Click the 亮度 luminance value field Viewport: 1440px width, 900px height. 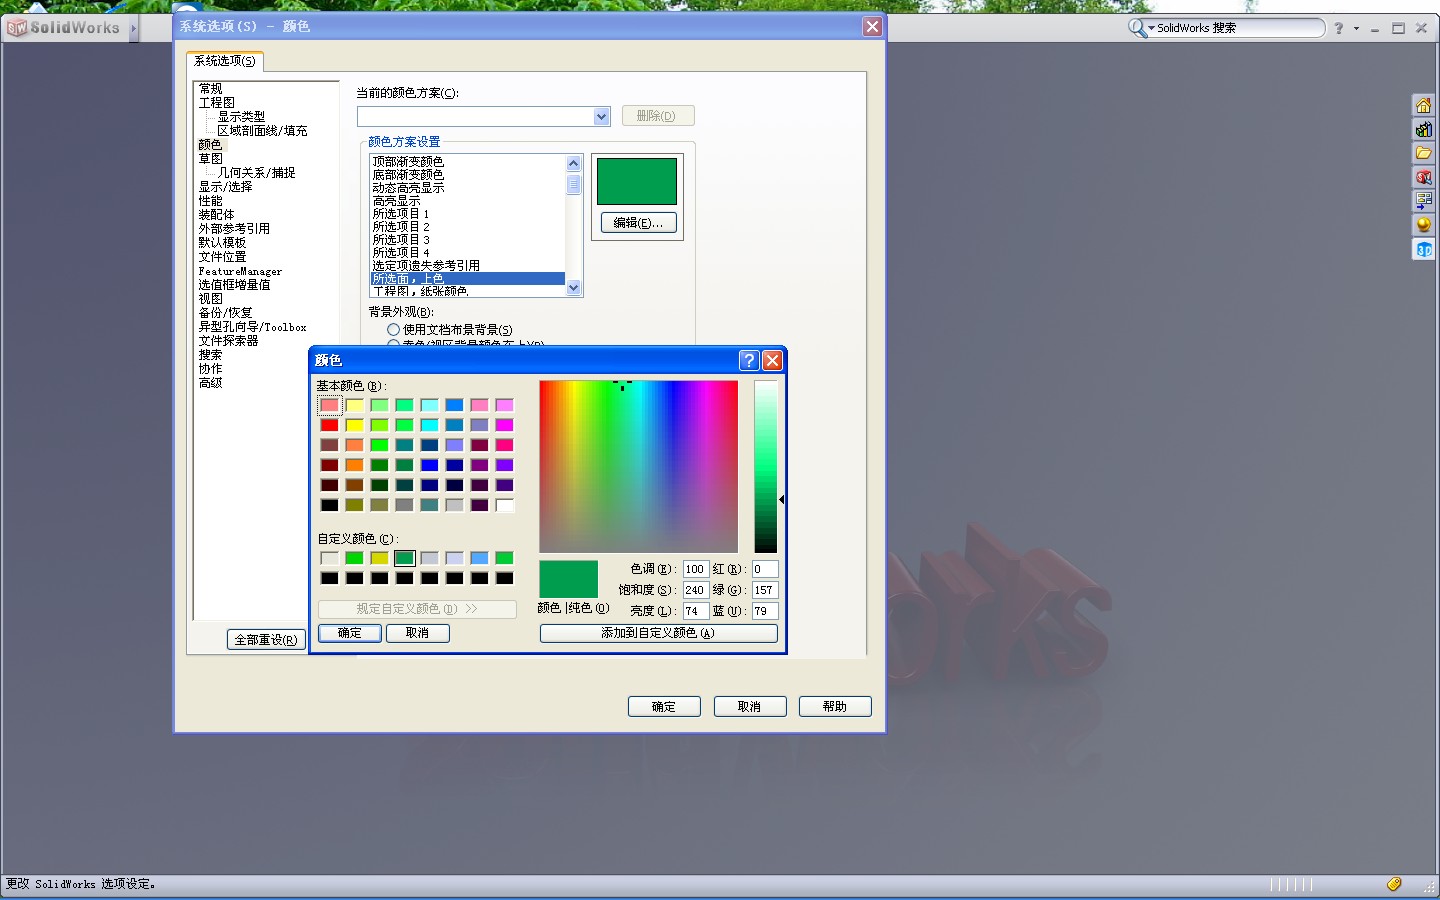(695, 611)
